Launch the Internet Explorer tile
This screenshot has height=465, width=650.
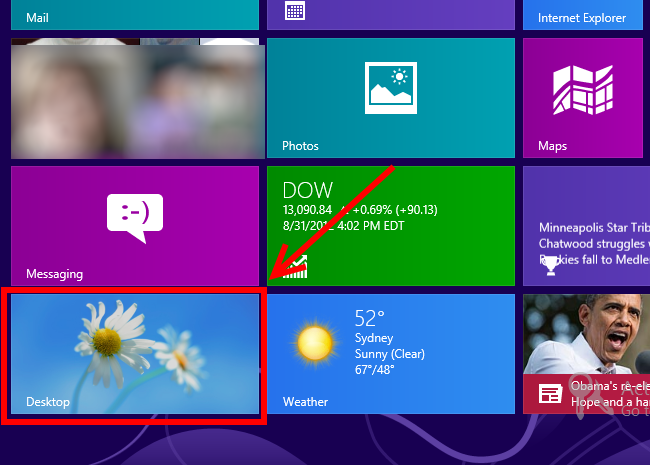(x=583, y=15)
